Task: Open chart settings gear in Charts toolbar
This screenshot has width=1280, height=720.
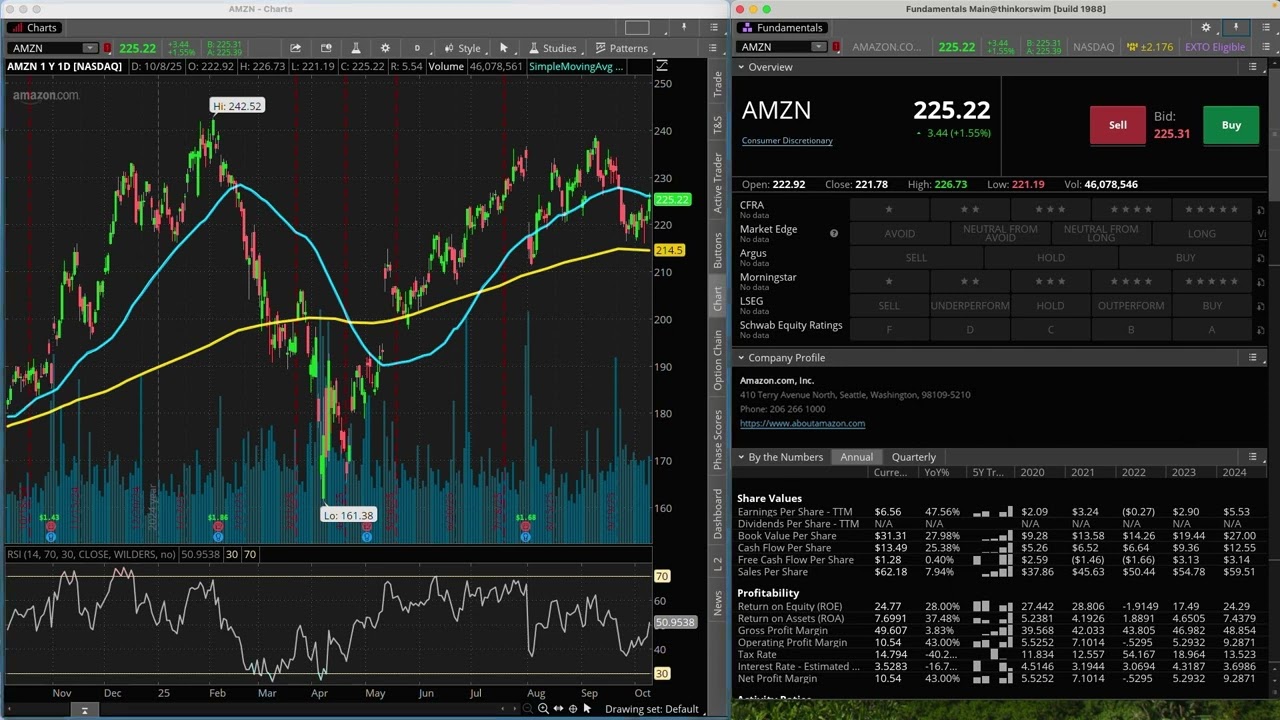Action: (385, 48)
